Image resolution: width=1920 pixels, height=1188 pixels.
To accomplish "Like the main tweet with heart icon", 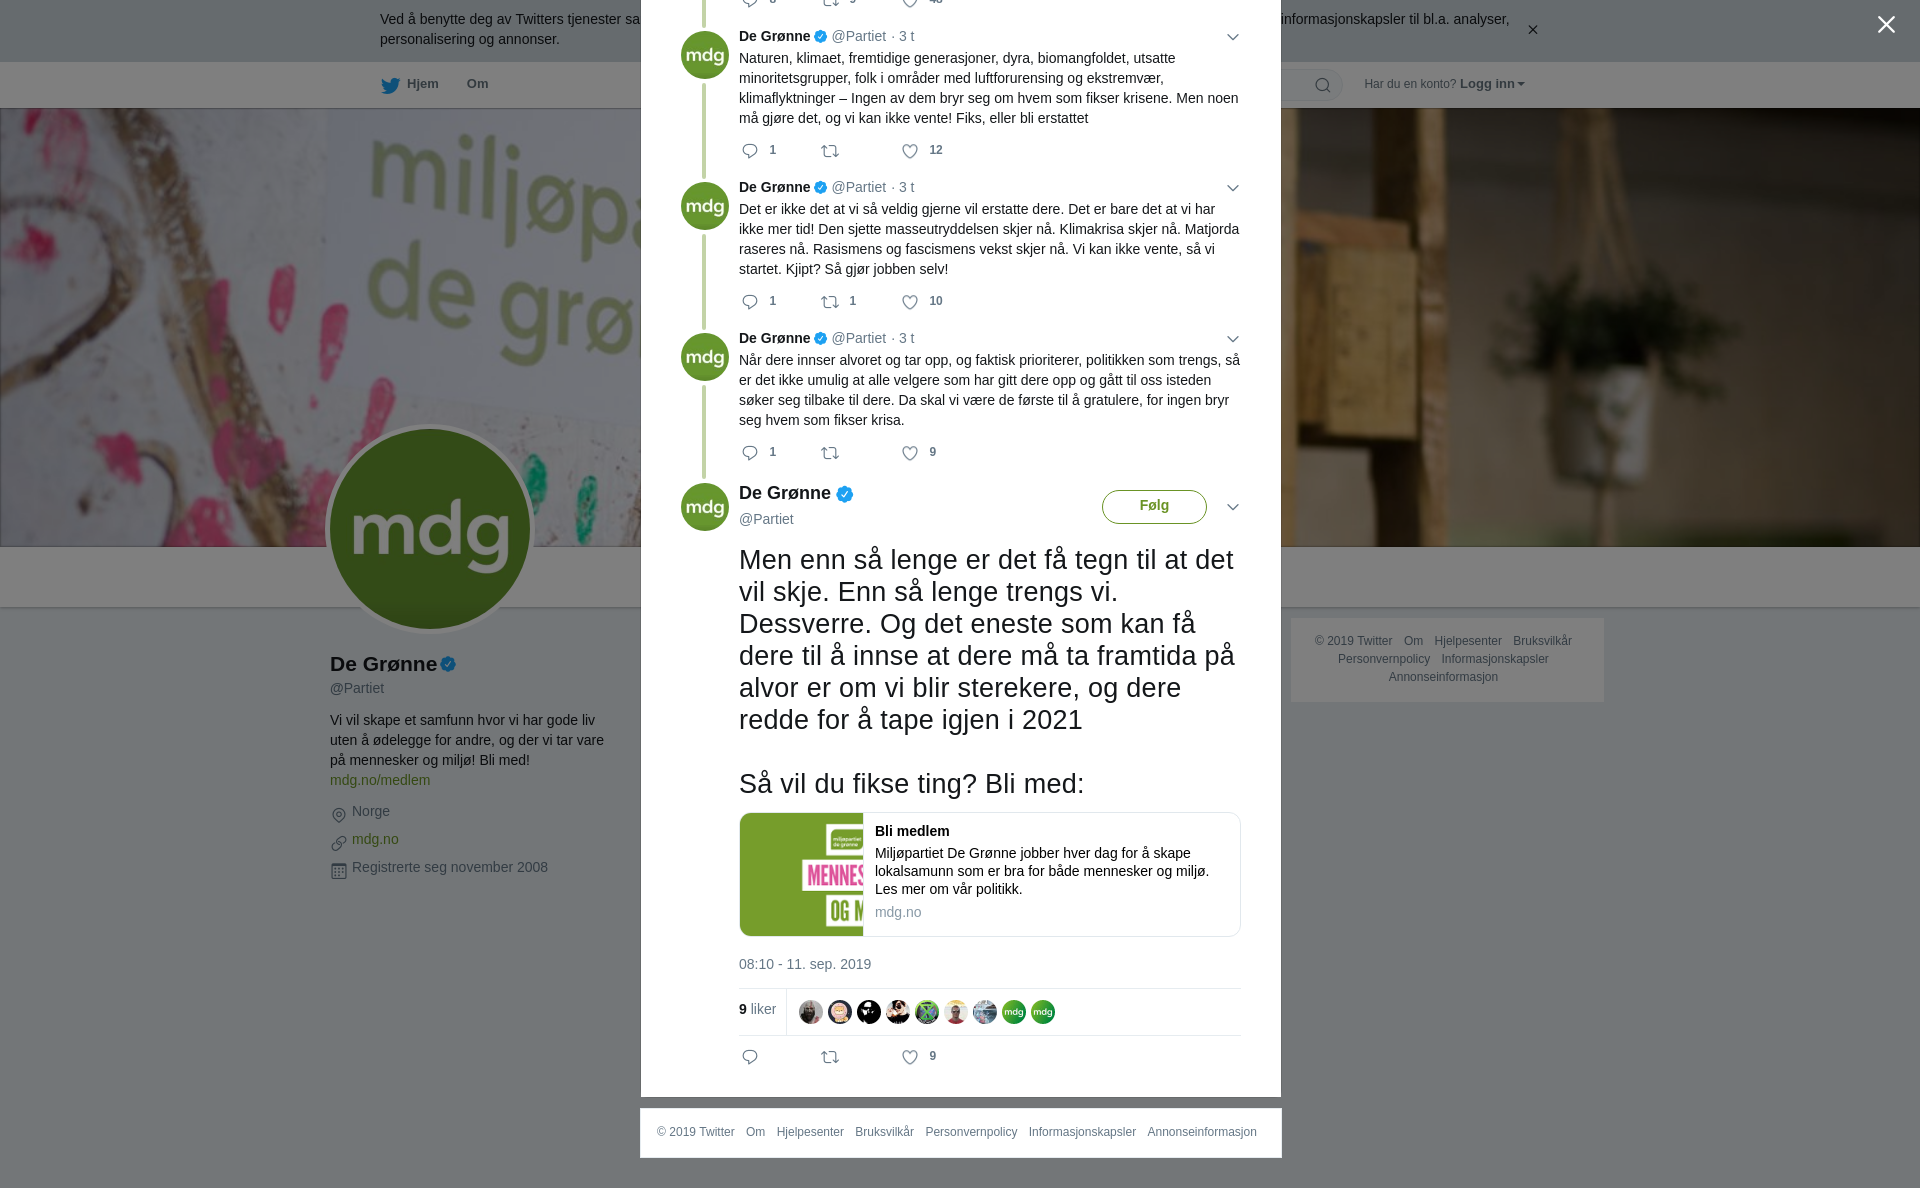I will (910, 1057).
